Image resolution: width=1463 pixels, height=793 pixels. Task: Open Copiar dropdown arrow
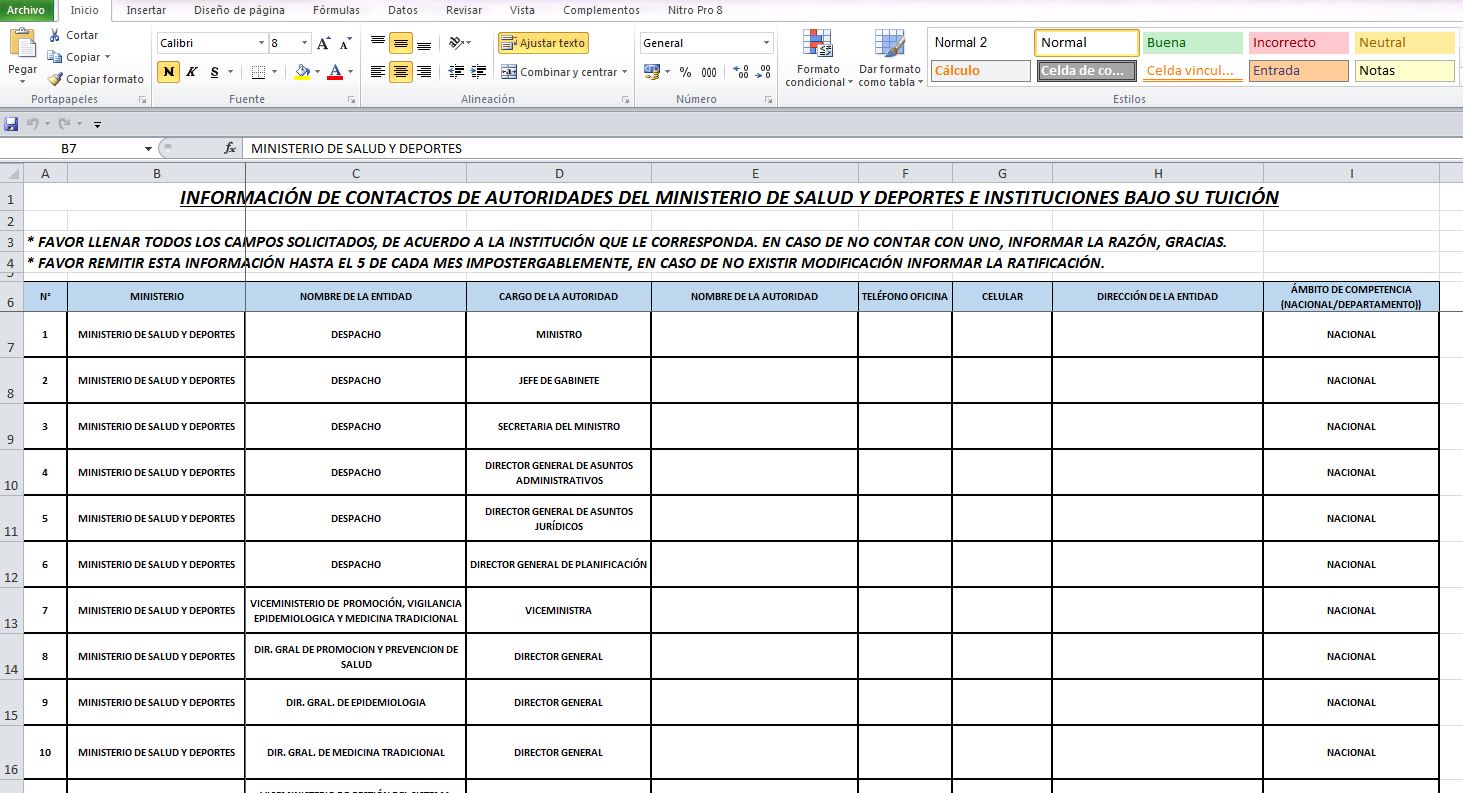107,57
